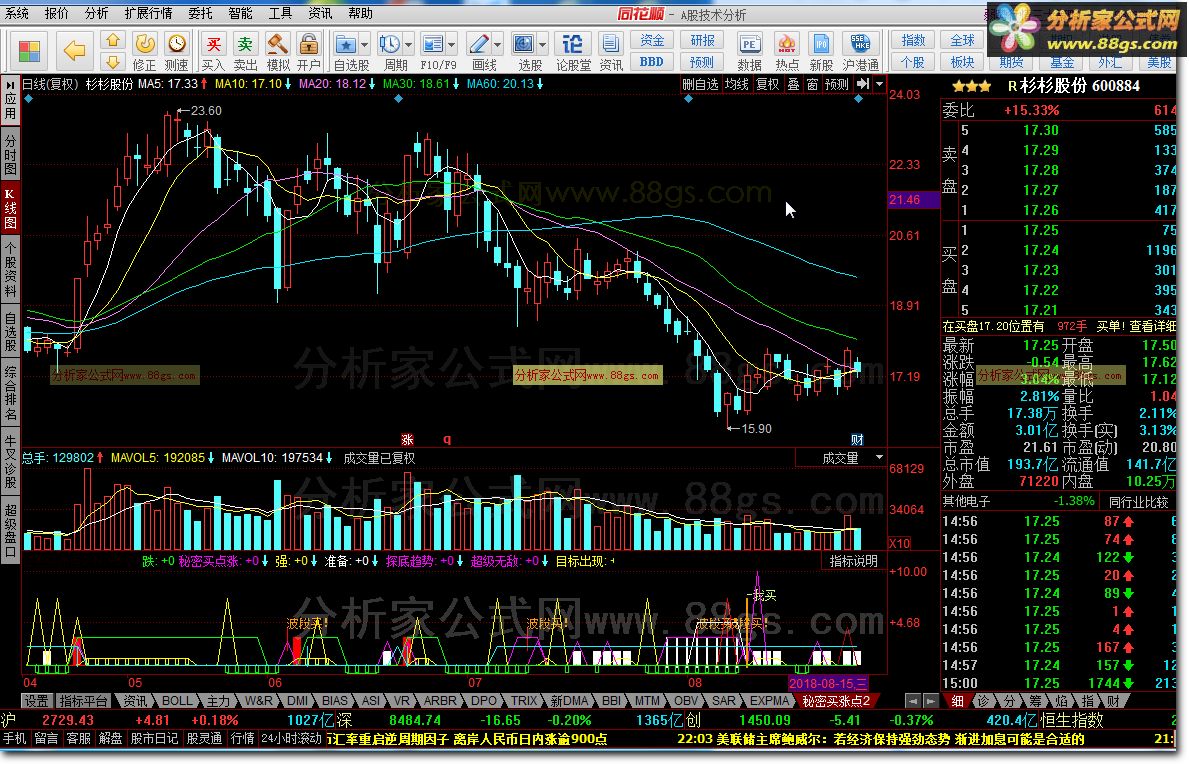Click the 同行业比较 link
This screenshot has width=1189, height=764.
coord(1138,502)
